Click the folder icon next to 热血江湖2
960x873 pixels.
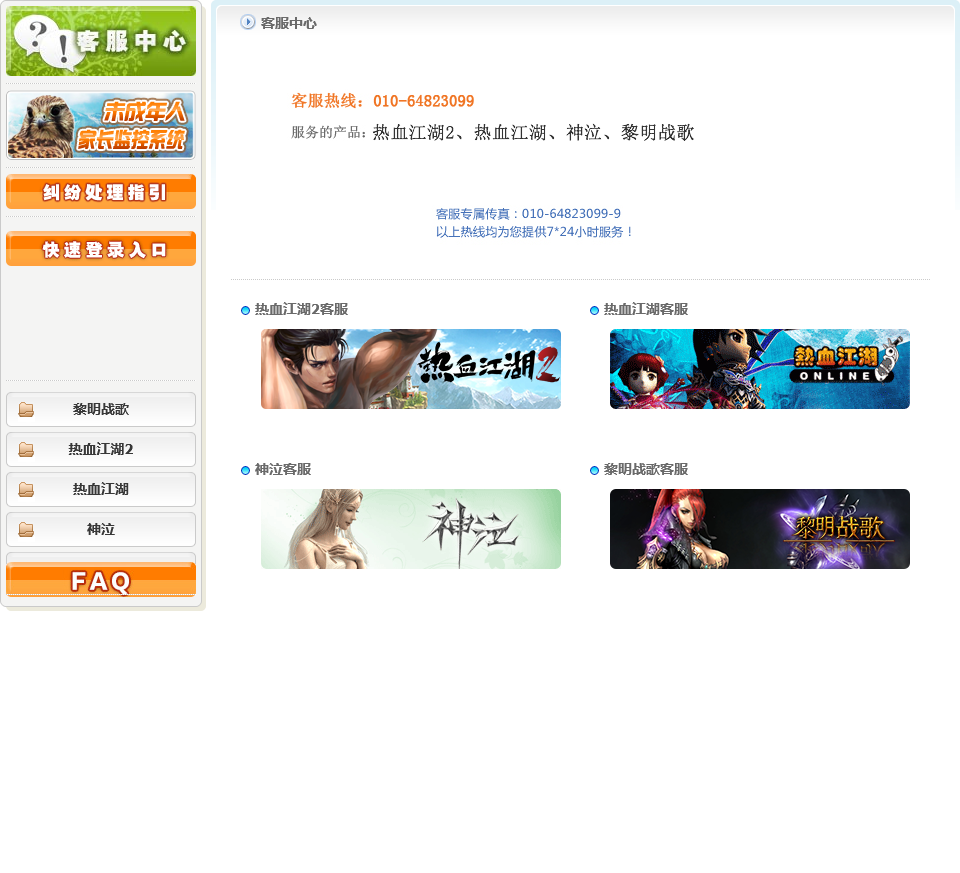tap(26, 449)
